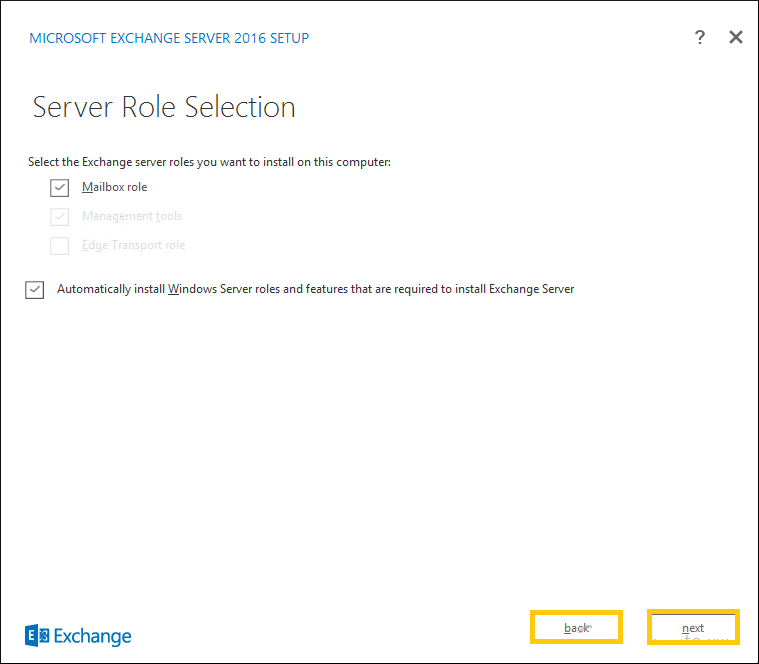Click the Exchange logo icon
Viewport: 759px width, 664px height.
tap(37, 635)
